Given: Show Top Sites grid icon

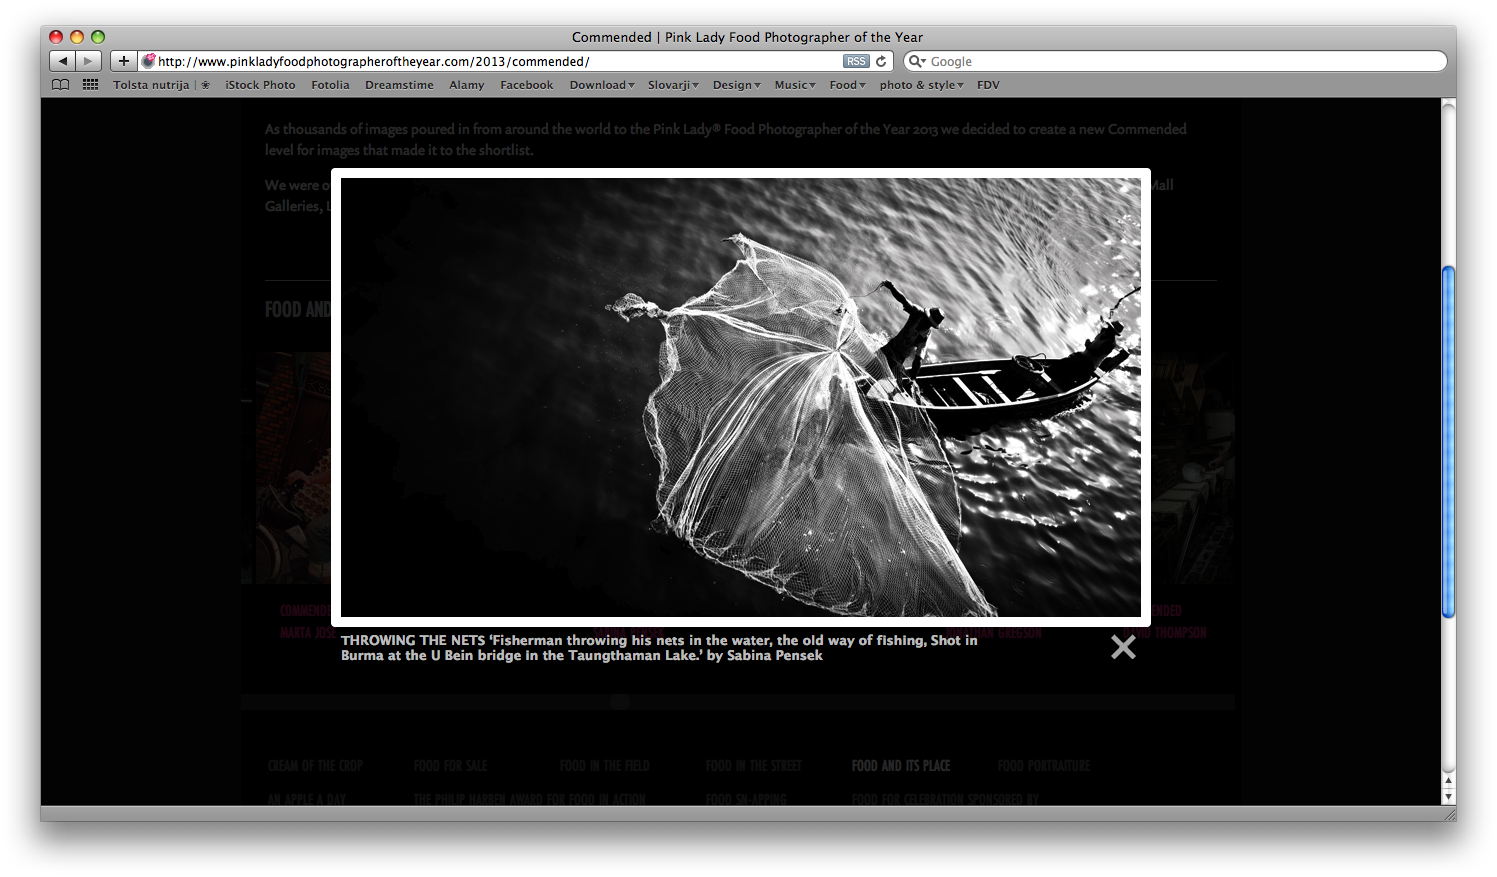Looking at the screenshot, I should [x=91, y=85].
